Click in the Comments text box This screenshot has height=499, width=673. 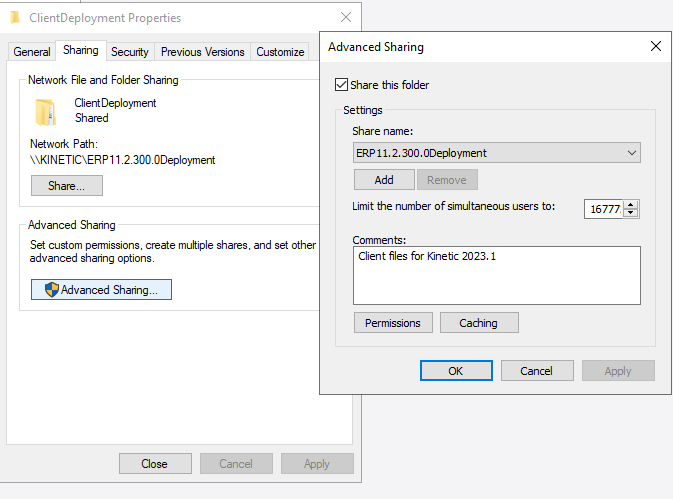tap(496, 275)
